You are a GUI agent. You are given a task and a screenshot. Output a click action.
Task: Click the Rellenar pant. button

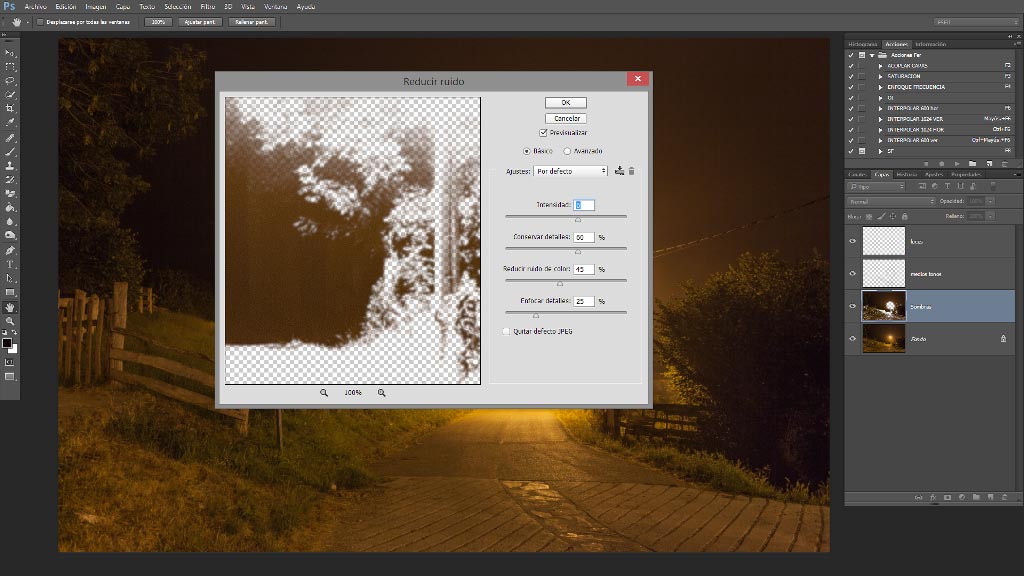[251, 22]
